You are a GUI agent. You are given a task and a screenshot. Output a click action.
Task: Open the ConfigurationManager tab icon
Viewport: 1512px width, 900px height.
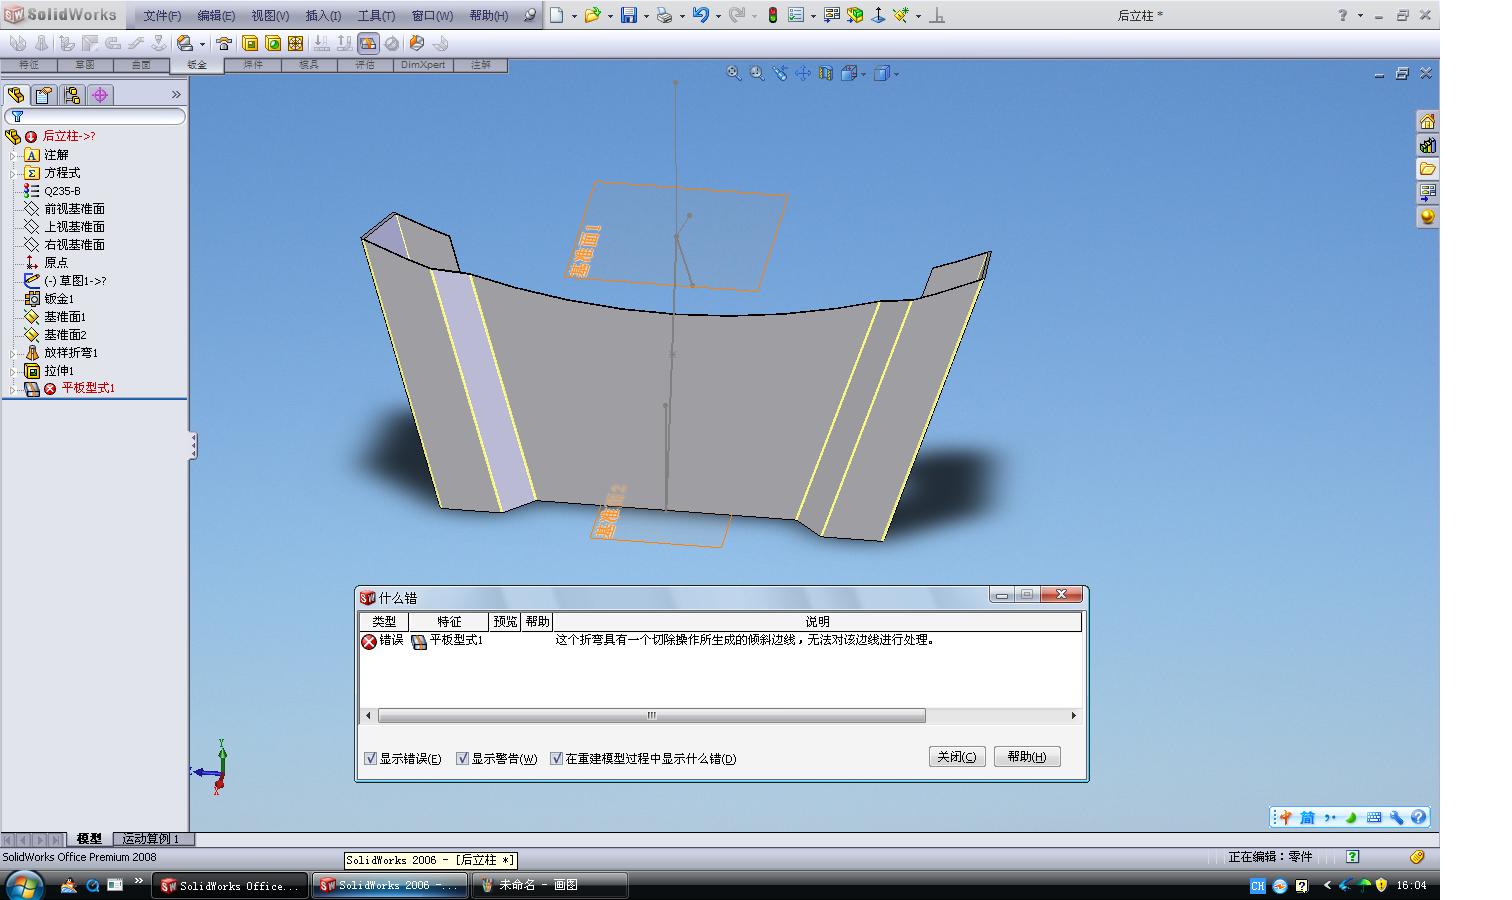click(x=71, y=95)
